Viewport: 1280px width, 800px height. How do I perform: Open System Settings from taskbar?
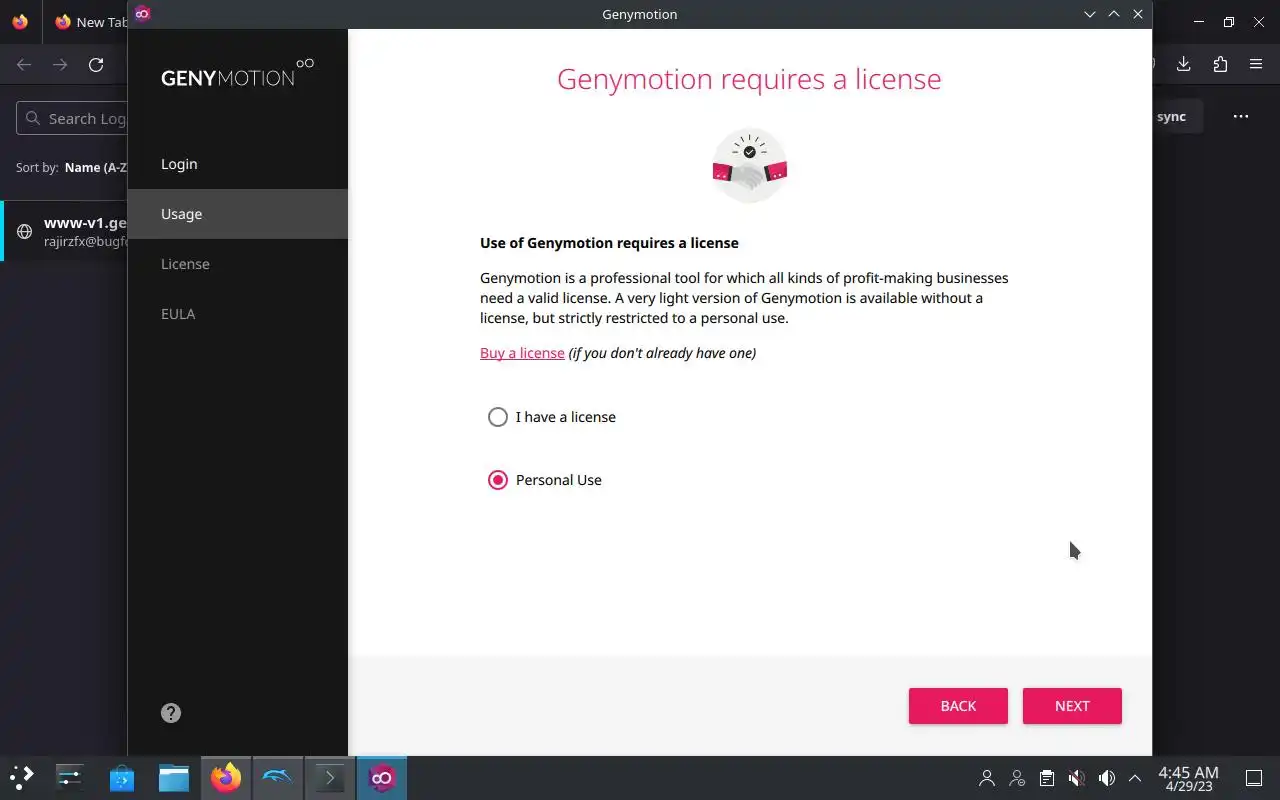point(70,777)
